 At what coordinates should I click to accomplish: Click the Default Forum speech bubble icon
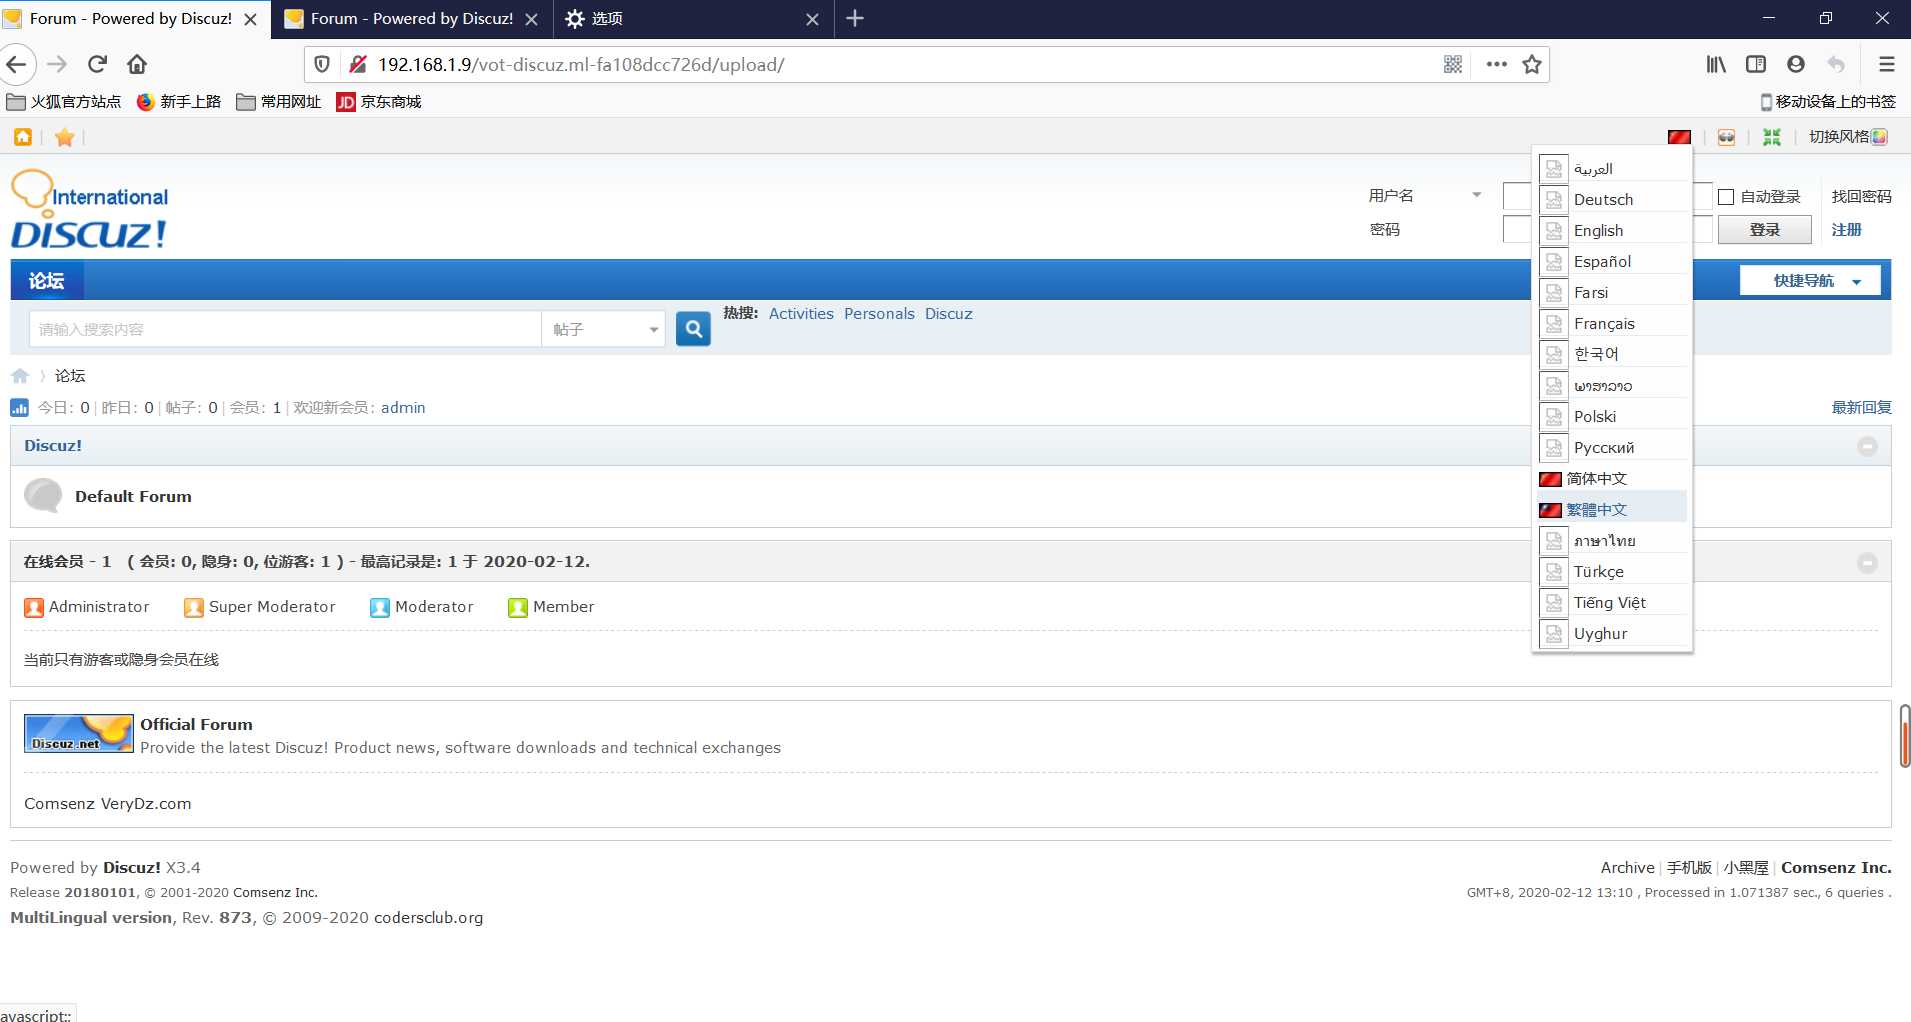pyautogui.click(x=43, y=496)
